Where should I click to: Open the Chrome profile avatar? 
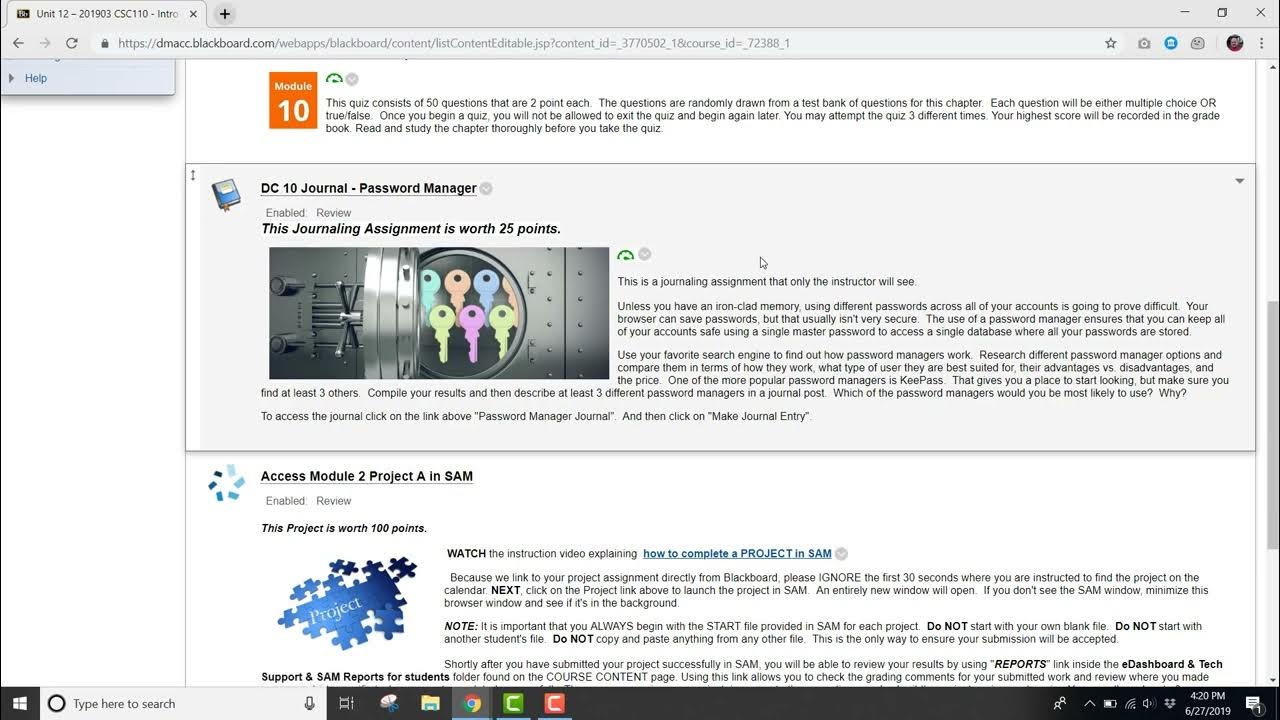tap(1235, 43)
